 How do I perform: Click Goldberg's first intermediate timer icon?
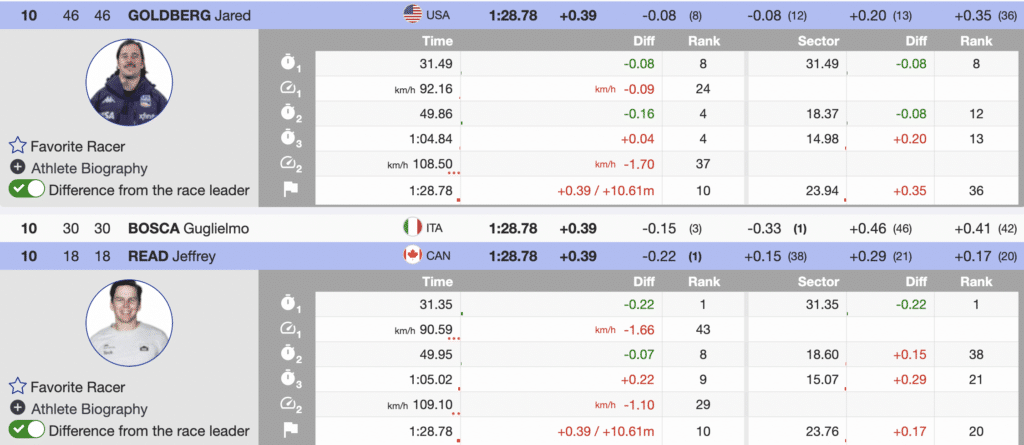[289, 63]
